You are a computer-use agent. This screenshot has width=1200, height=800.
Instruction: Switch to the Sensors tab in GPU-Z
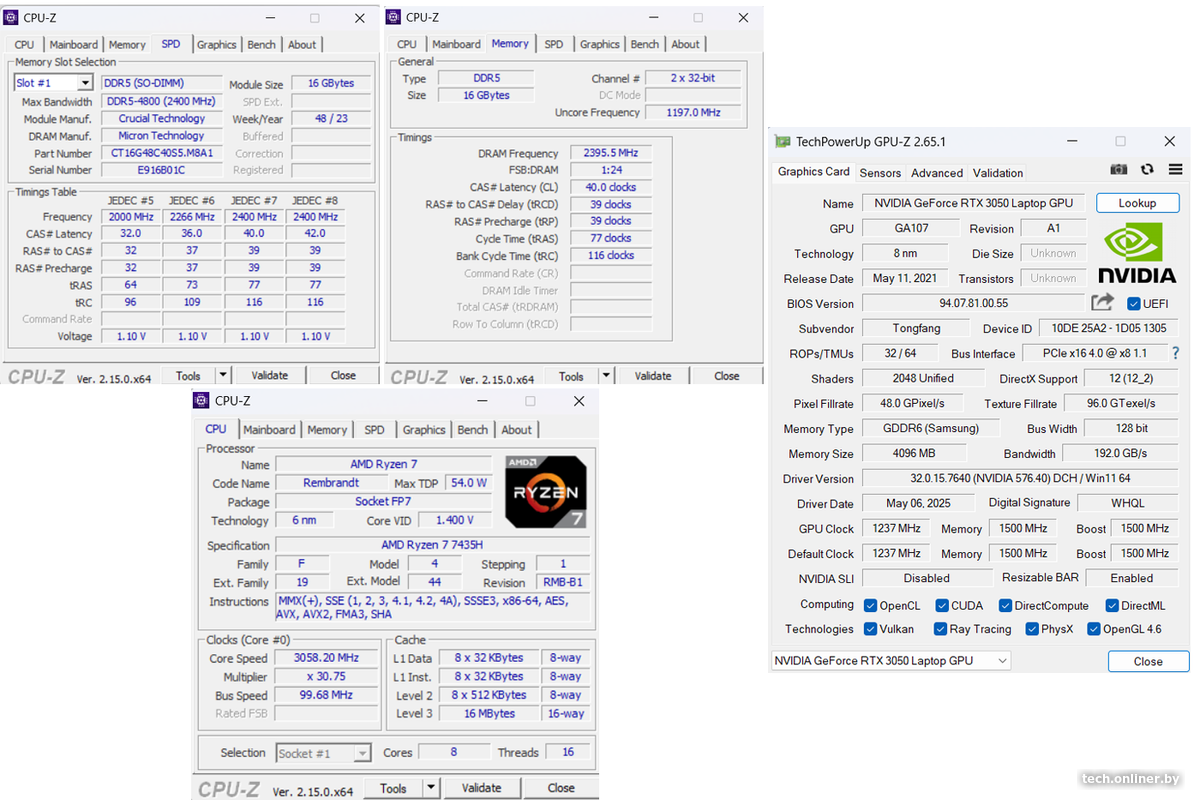point(880,172)
